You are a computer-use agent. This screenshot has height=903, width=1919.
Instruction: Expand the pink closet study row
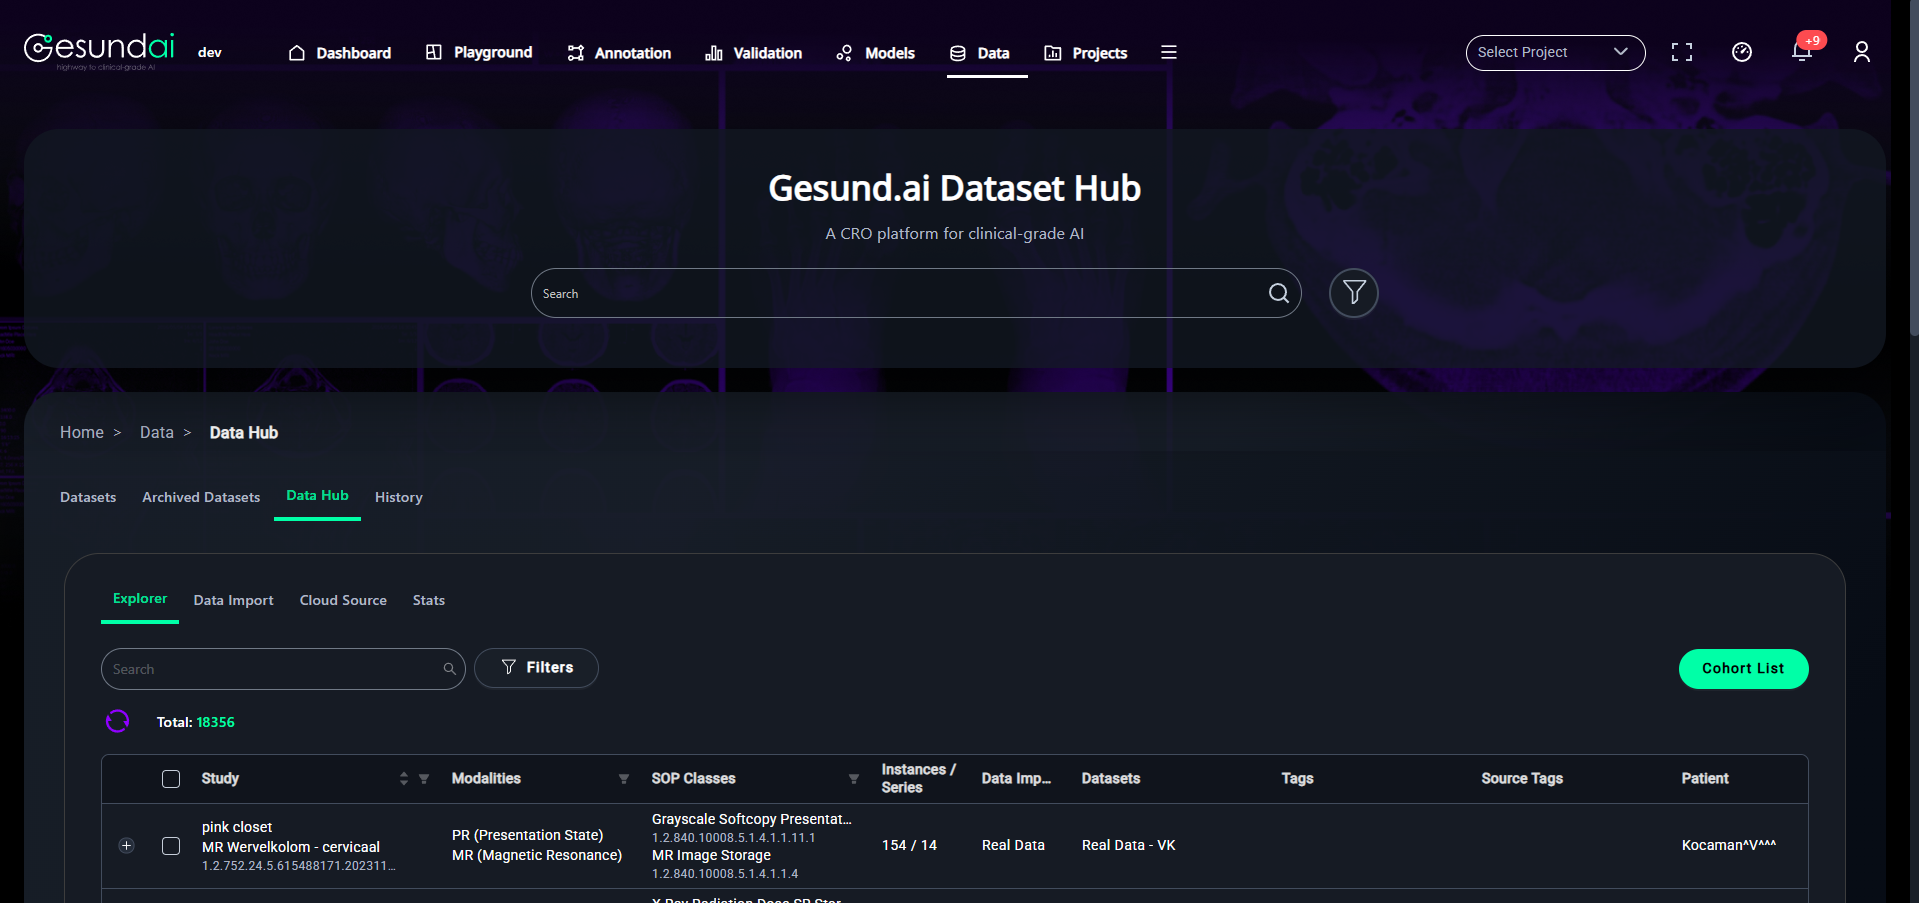(x=127, y=846)
